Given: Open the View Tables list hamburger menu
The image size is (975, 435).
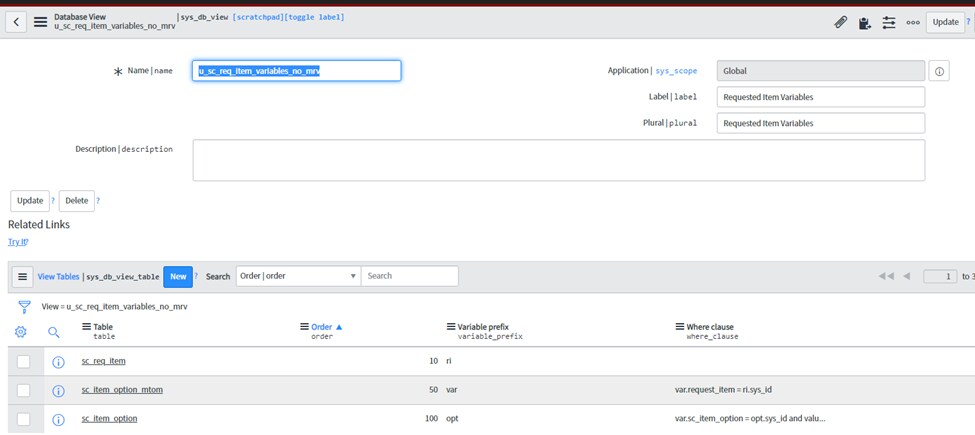Looking at the screenshot, I should (x=22, y=276).
